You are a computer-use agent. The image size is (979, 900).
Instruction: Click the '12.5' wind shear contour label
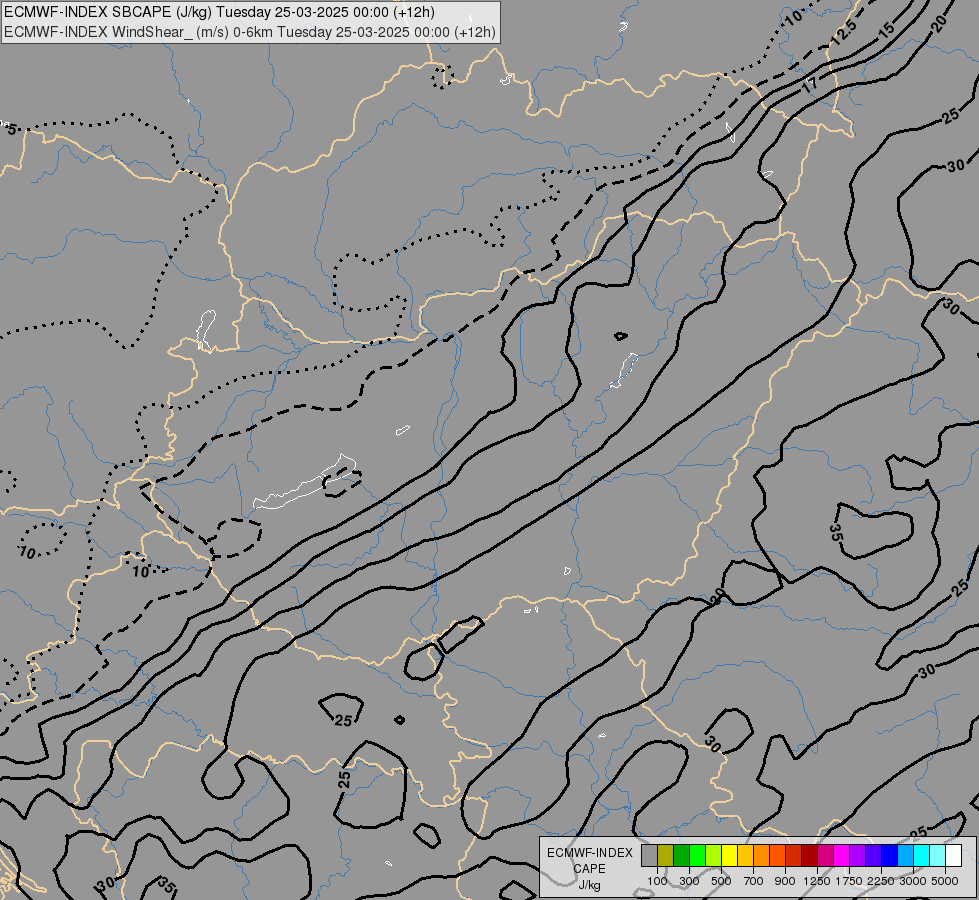tap(843, 32)
